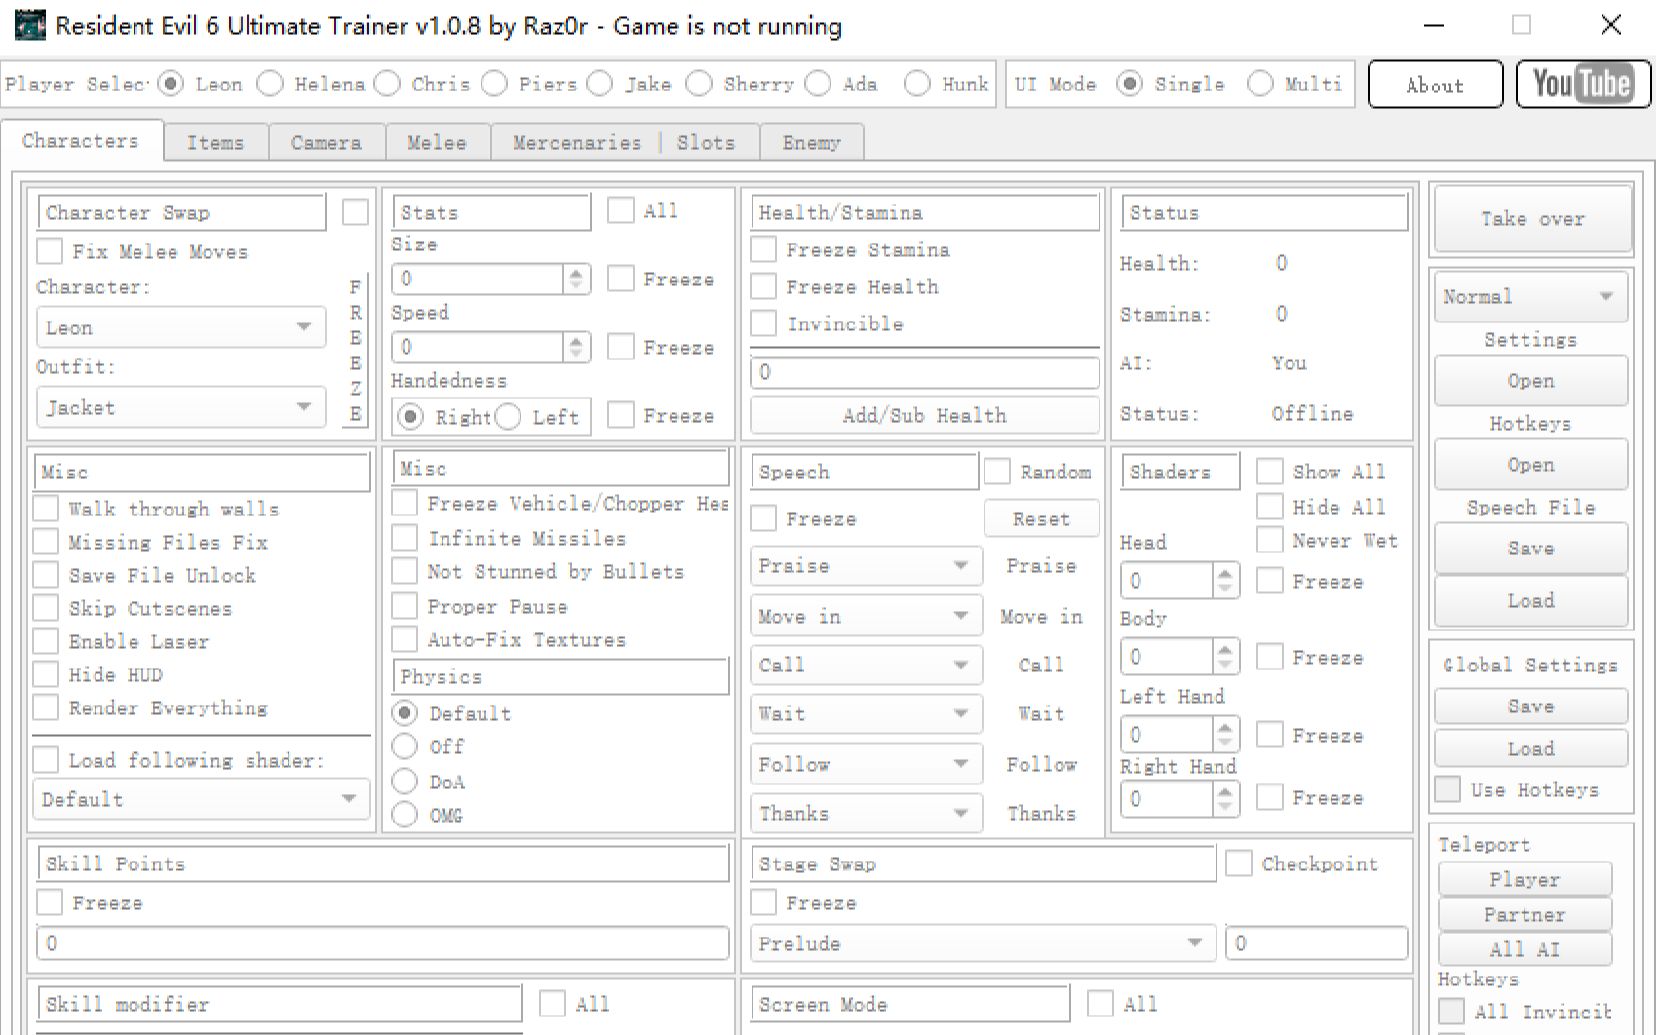Viewport: 1656px width, 1035px height.
Task: Open the Normal mode dropdown
Action: 1531,296
